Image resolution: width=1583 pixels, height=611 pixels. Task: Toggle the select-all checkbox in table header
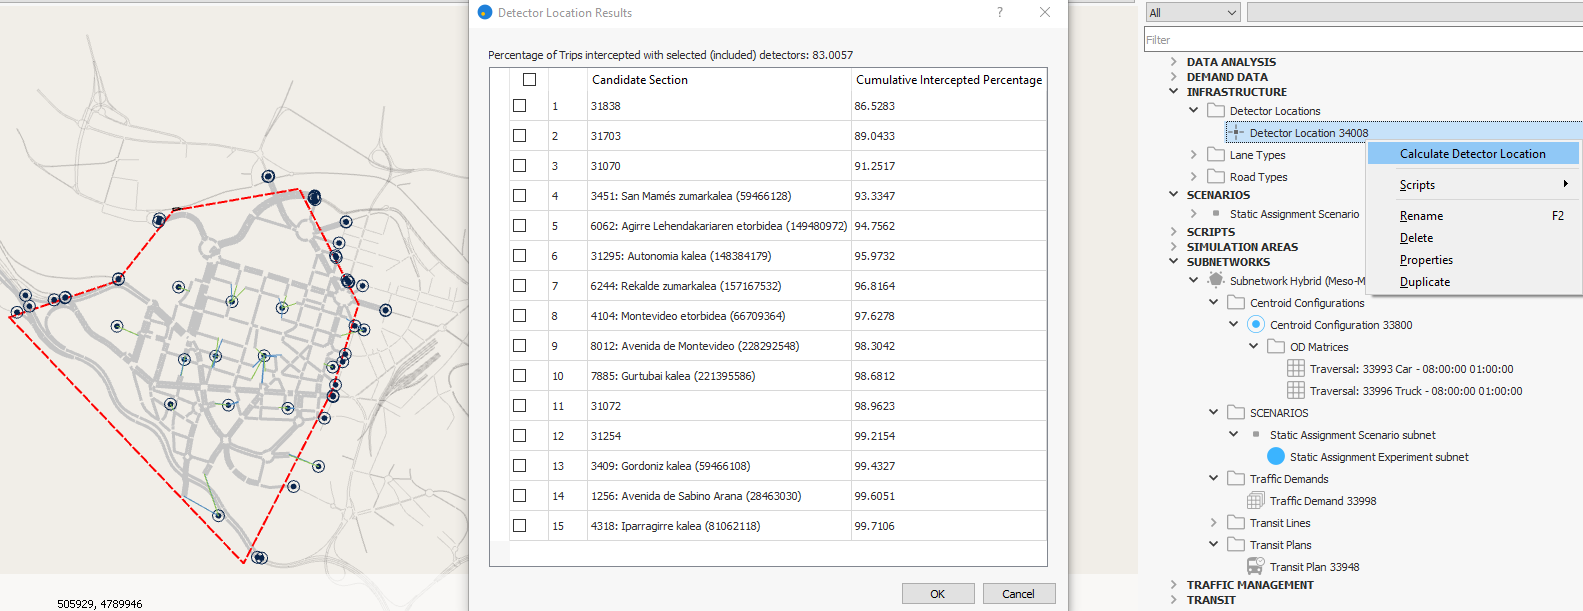click(x=529, y=79)
